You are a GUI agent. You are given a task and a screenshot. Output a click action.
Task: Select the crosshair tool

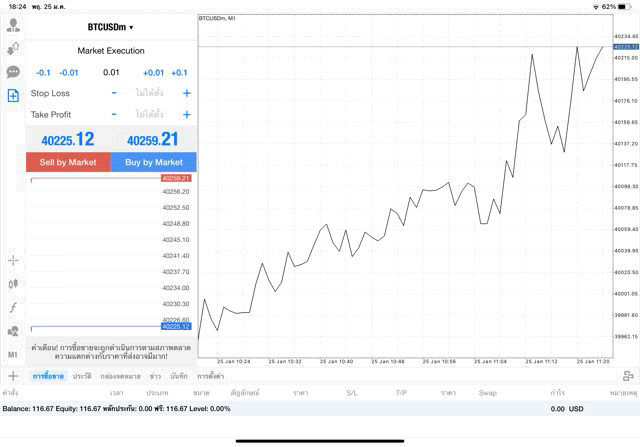[13, 260]
